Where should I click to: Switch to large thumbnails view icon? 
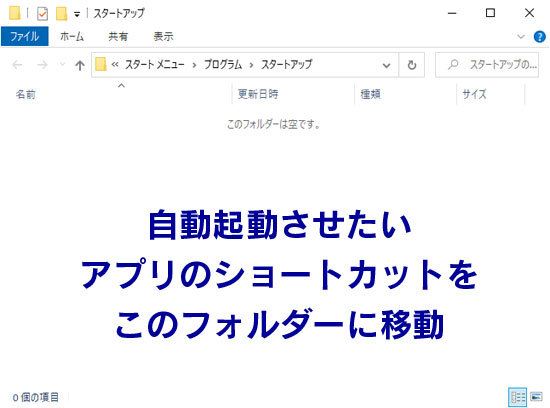[536, 397]
